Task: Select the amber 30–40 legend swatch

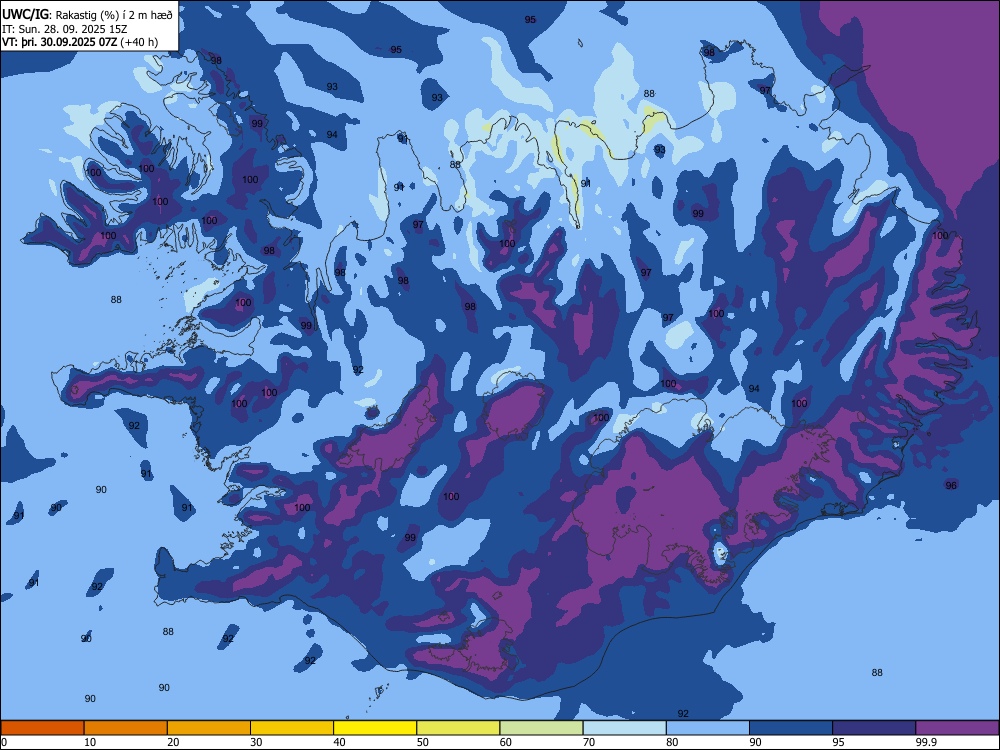Action: point(292,728)
